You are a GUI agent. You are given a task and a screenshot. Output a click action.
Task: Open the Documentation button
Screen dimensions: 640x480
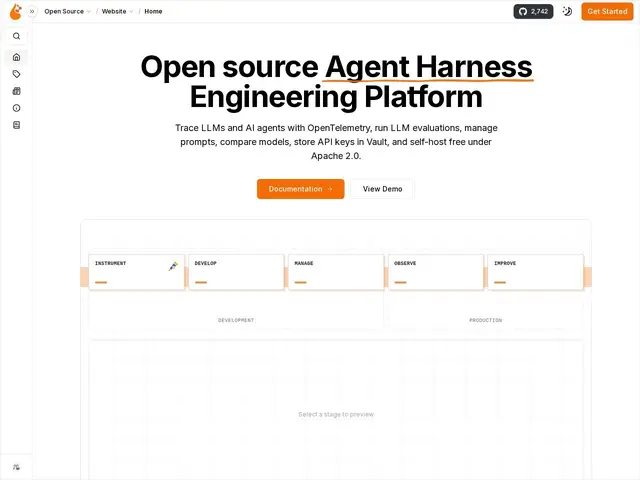[x=300, y=189]
